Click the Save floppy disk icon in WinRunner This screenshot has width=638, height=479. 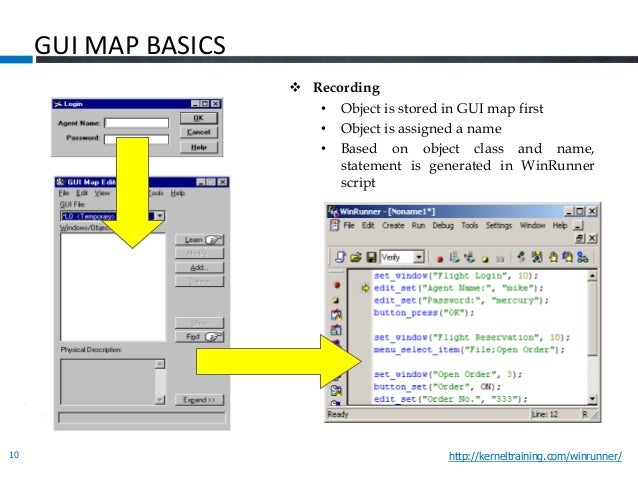click(371, 257)
